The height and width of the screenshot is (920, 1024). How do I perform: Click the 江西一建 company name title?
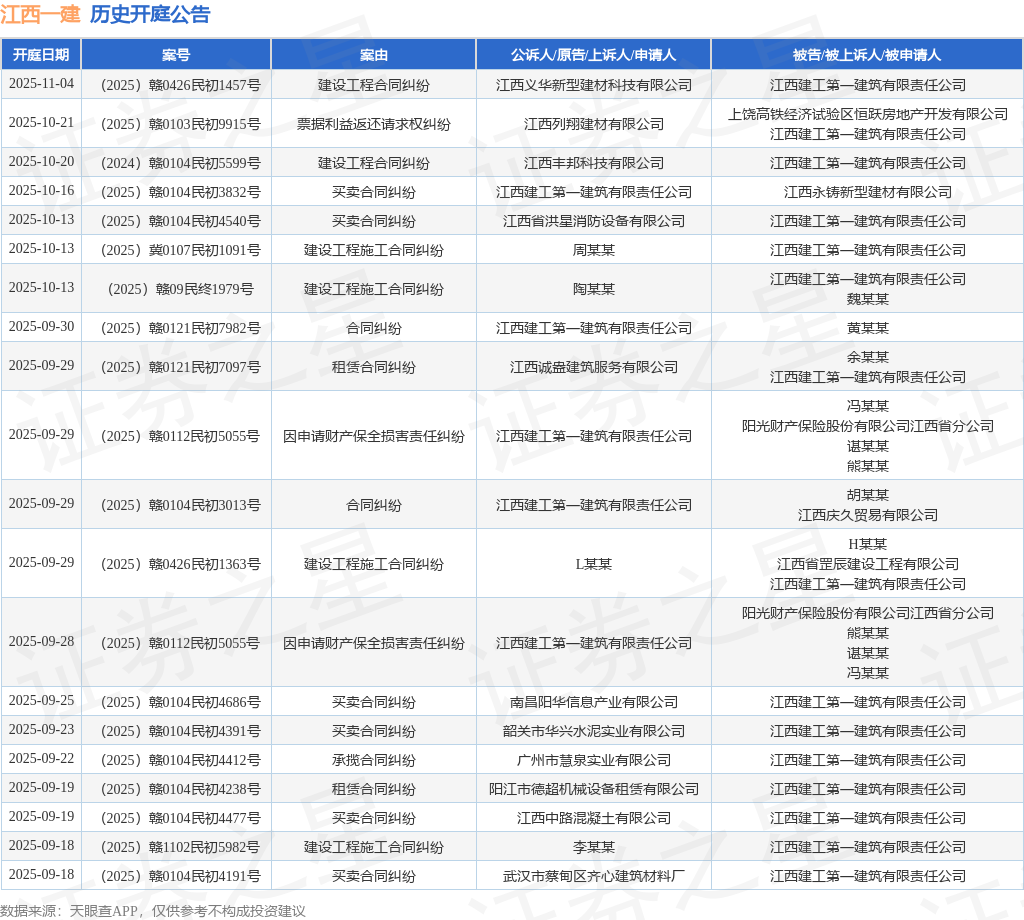pyautogui.click(x=40, y=14)
